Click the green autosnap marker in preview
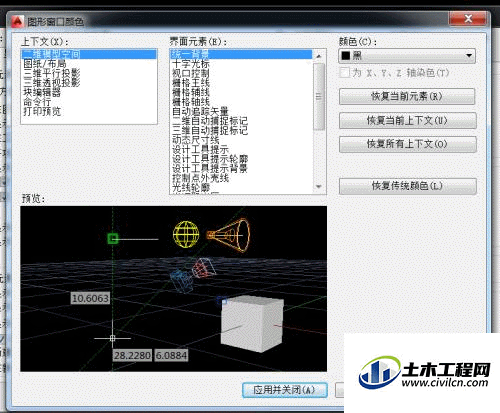The height and width of the screenshot is (413, 500). point(113,238)
